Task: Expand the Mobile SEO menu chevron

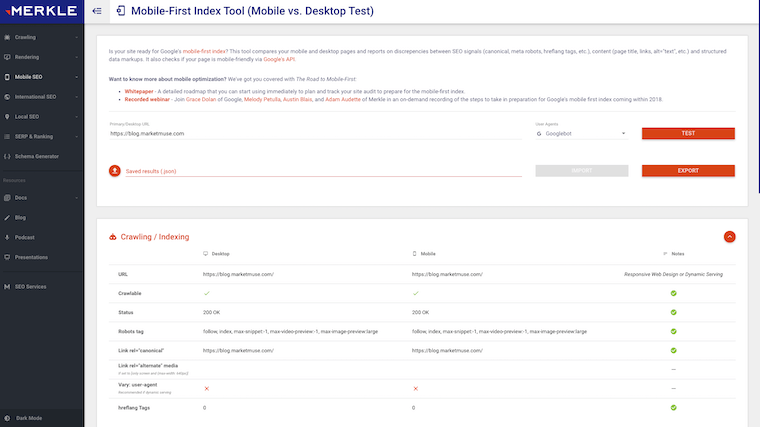Action: [x=77, y=77]
